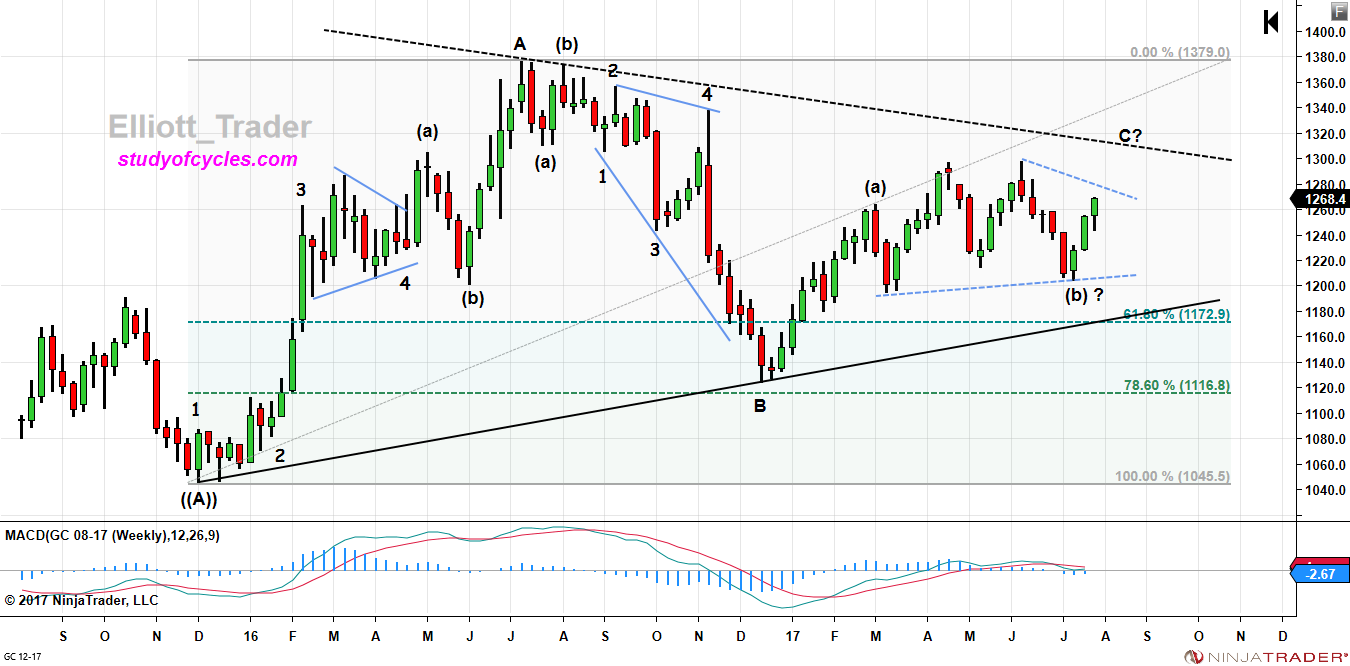Click the 17 year label on the time axis
The width and height of the screenshot is (1350, 666).
click(791, 634)
